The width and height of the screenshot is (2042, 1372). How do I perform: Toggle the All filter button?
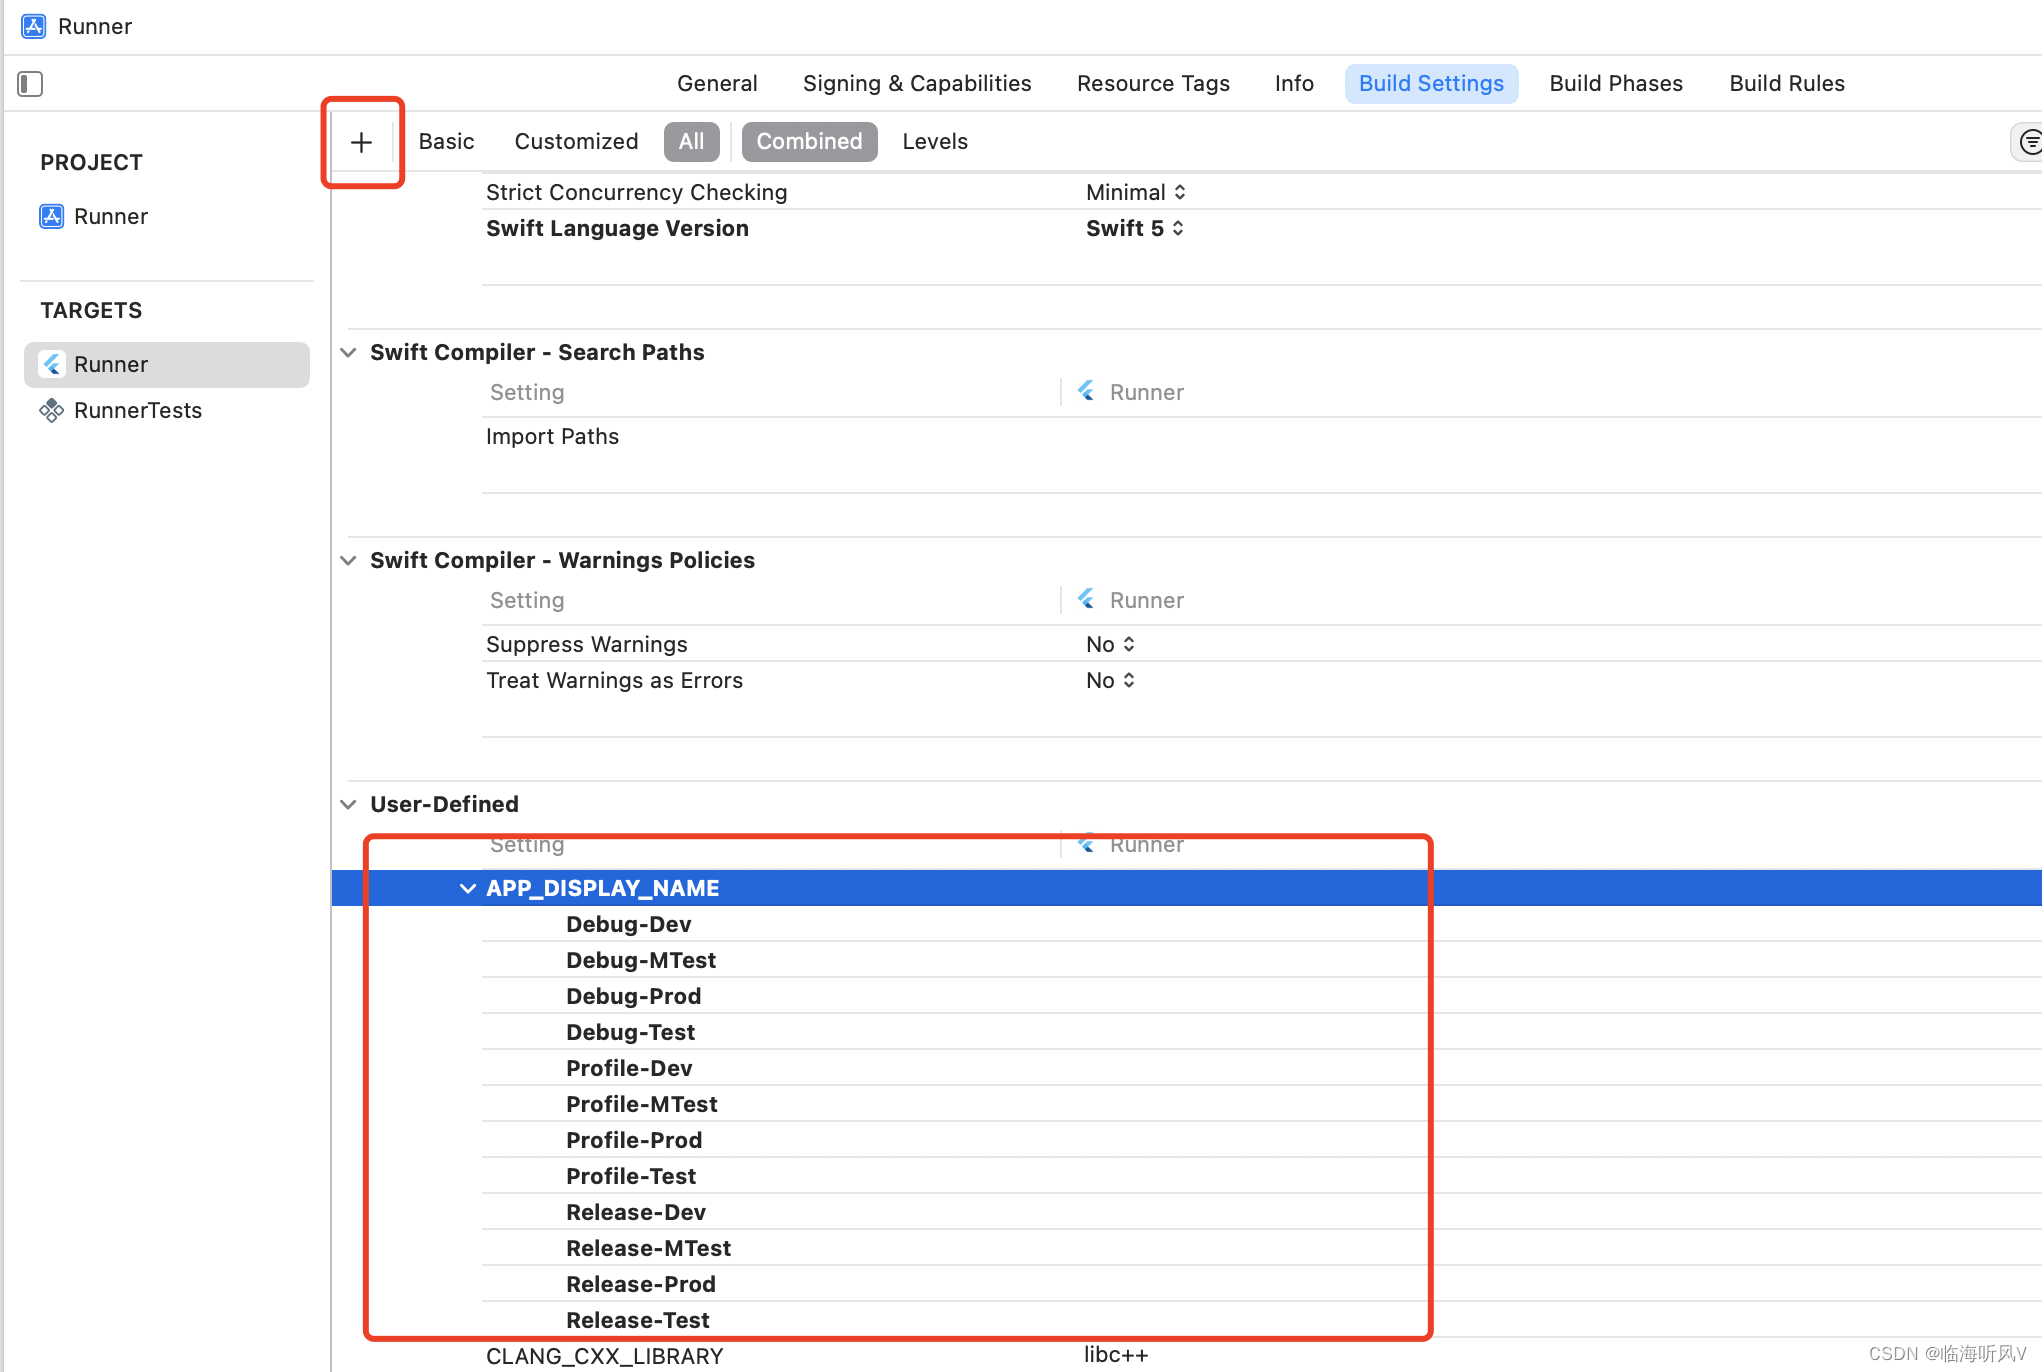click(x=690, y=141)
